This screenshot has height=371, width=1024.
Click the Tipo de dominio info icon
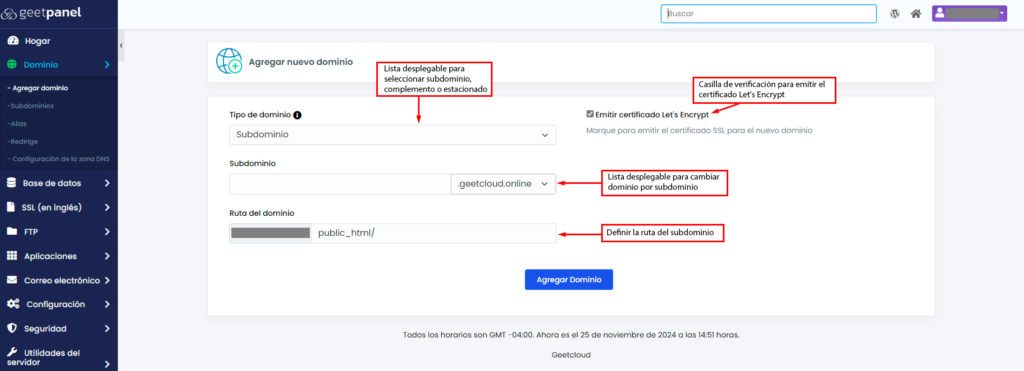(x=297, y=114)
